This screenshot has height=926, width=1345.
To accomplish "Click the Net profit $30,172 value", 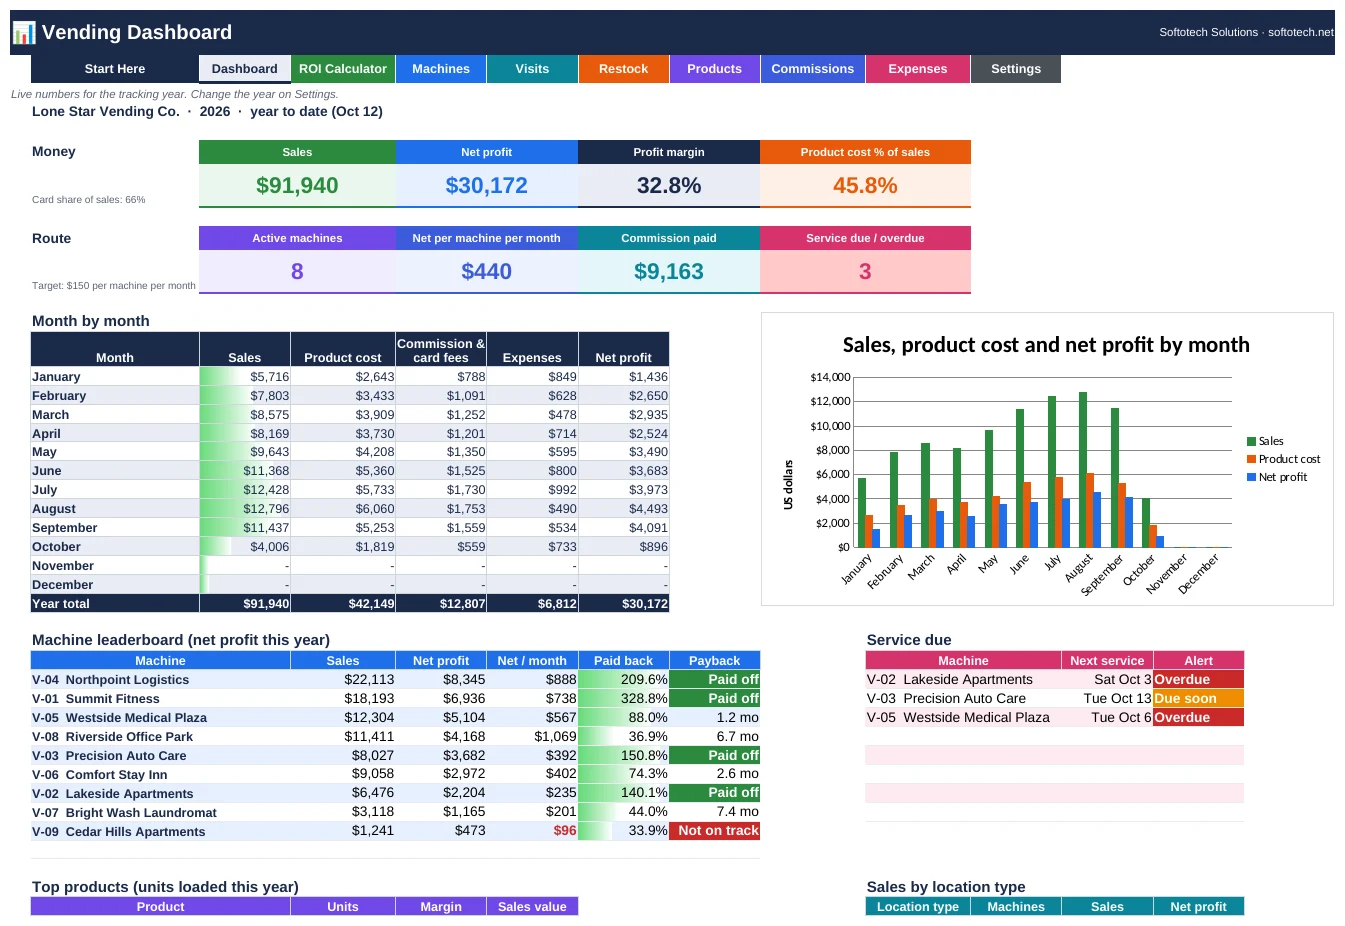I will click(x=487, y=185).
